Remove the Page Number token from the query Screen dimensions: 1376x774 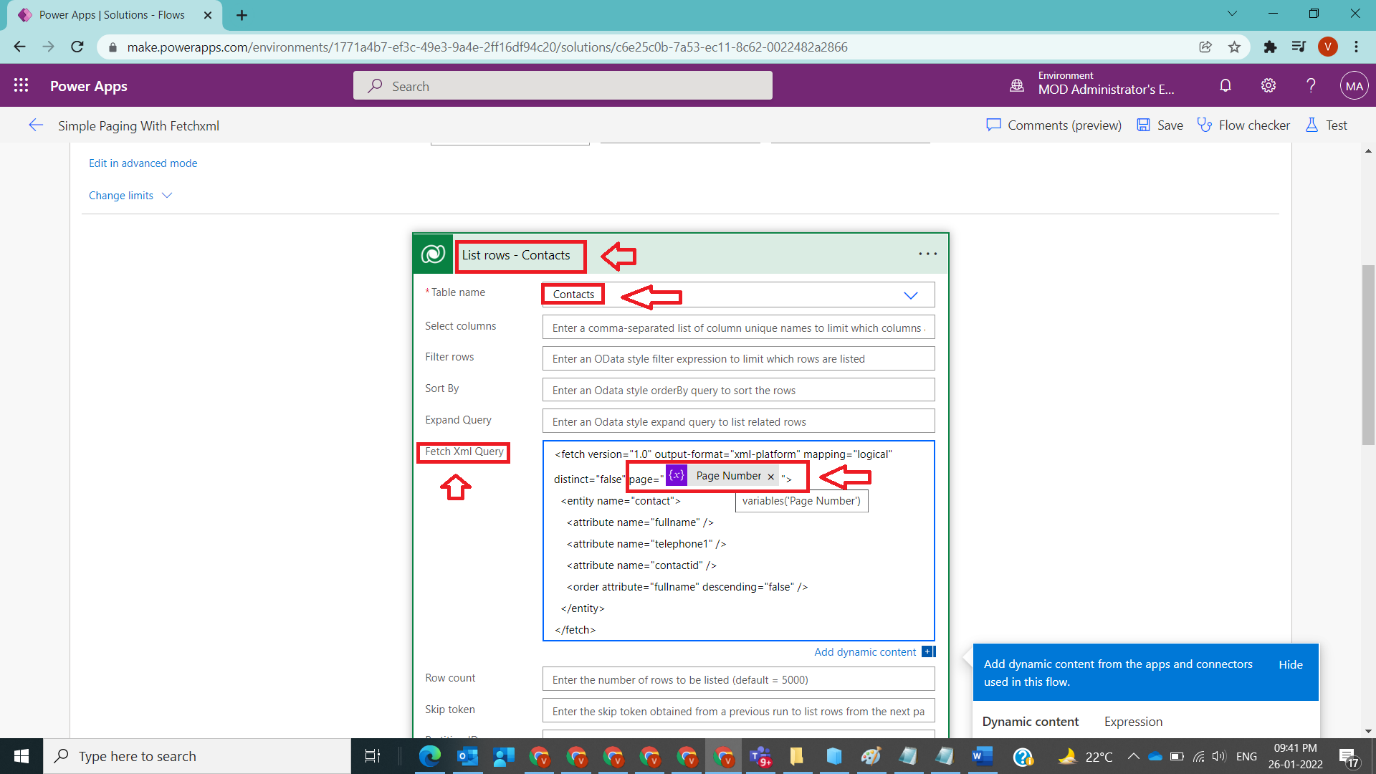tap(770, 476)
